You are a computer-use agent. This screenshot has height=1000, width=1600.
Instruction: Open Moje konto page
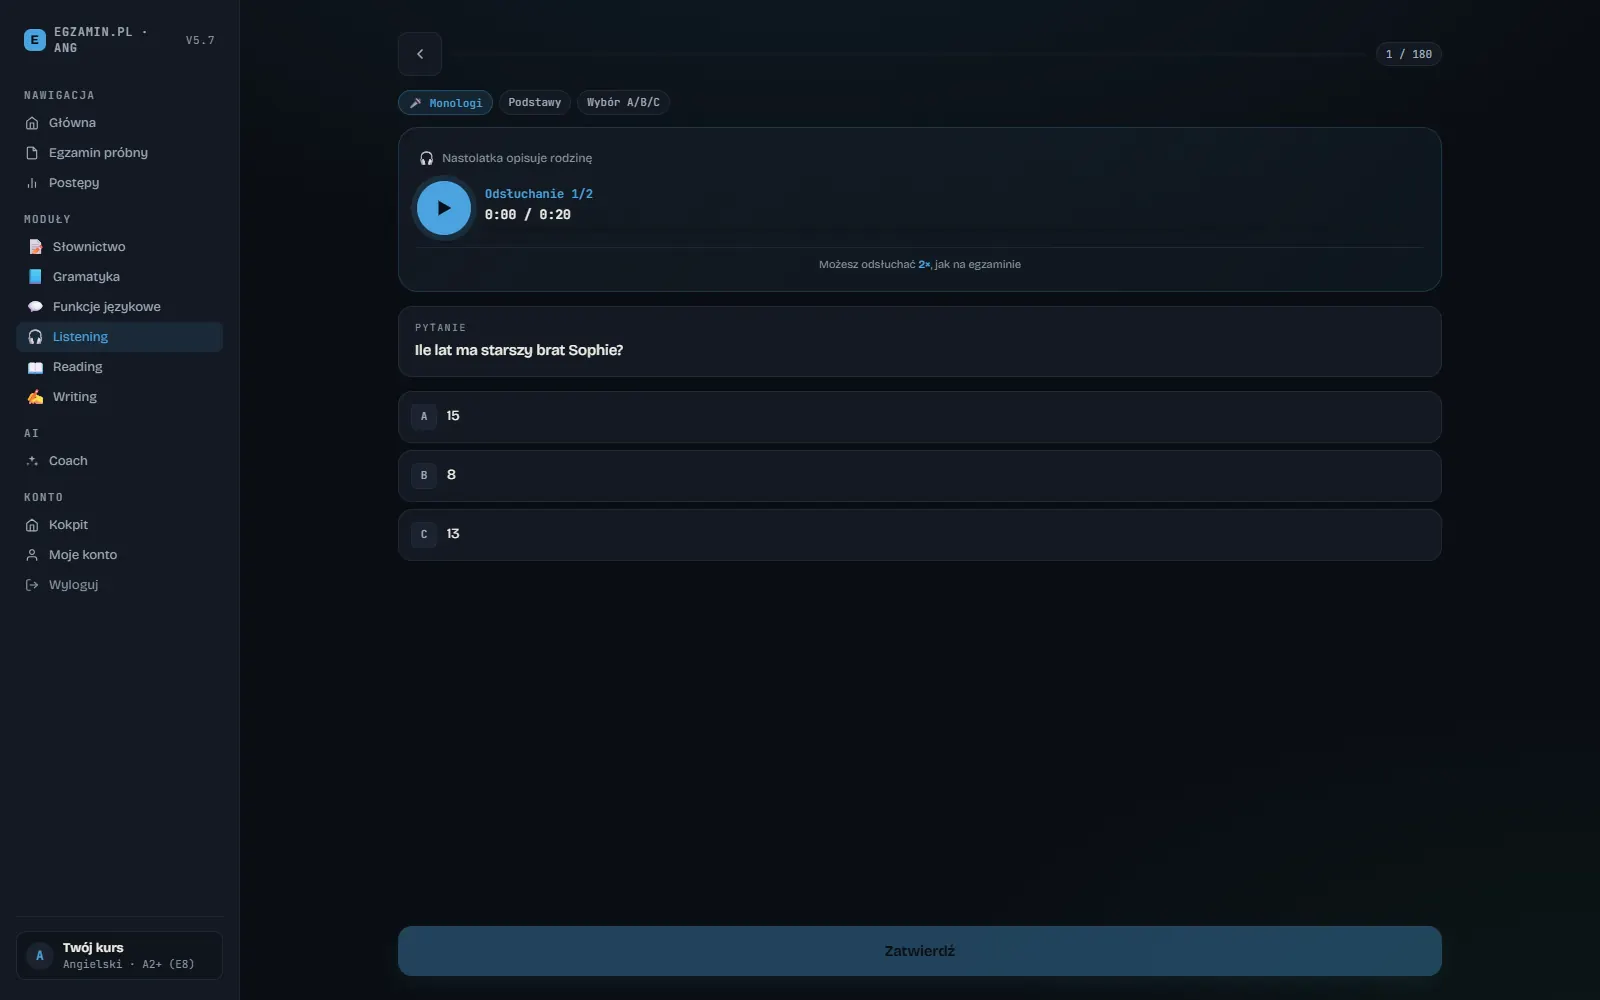point(120,555)
